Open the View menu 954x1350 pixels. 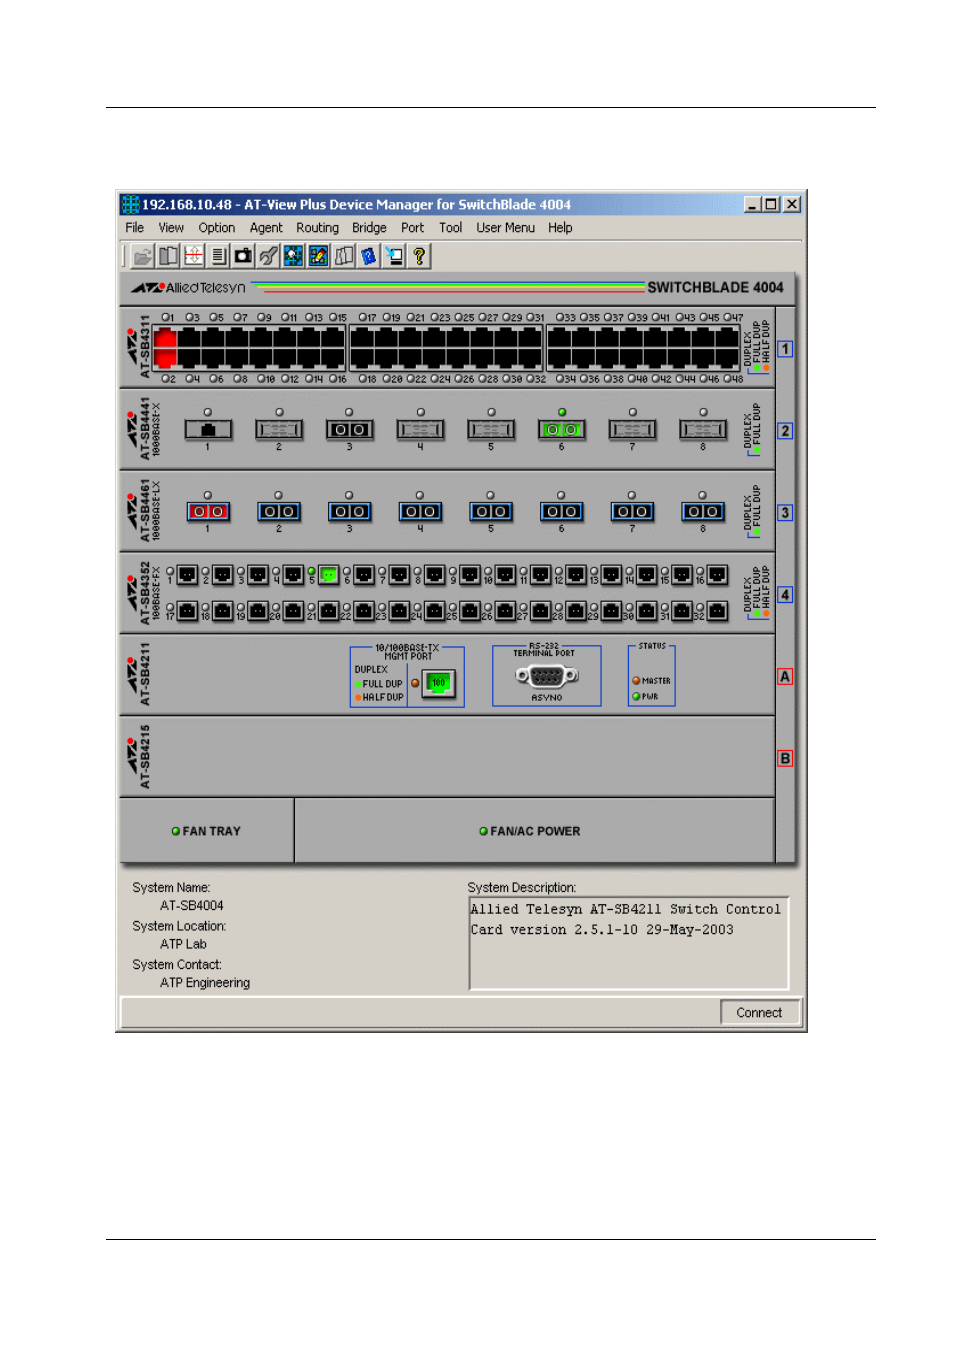tap(171, 228)
